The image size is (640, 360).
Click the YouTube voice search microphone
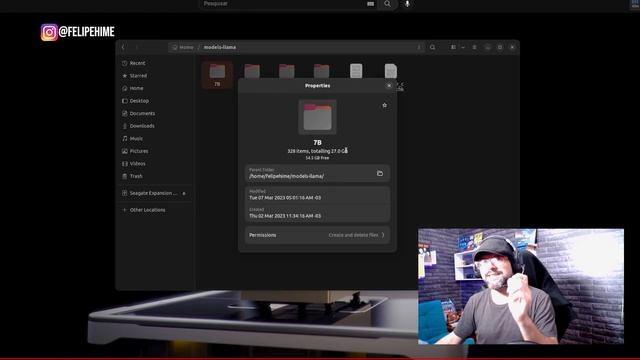tap(407, 4)
